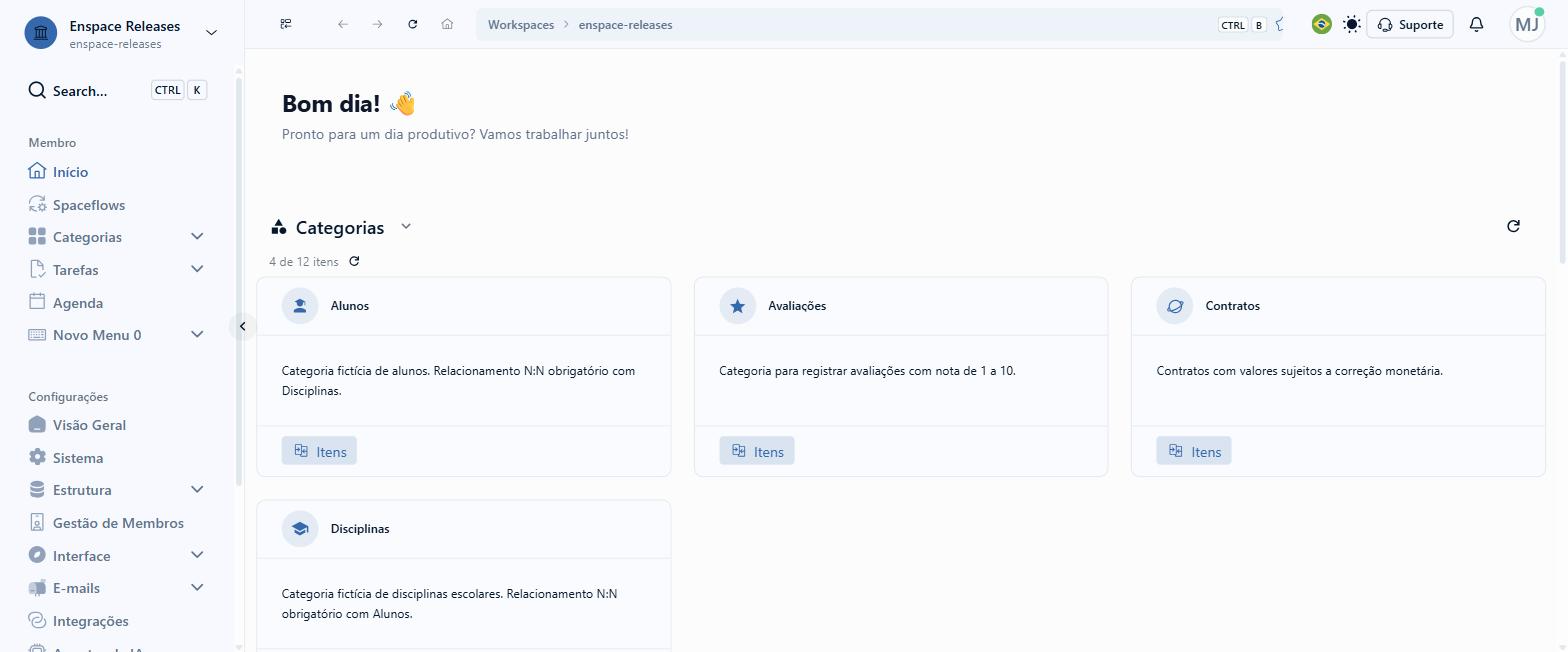Screen dimensions: 1568x652
Task: Click the Tarefas document icon
Action: 37,269
